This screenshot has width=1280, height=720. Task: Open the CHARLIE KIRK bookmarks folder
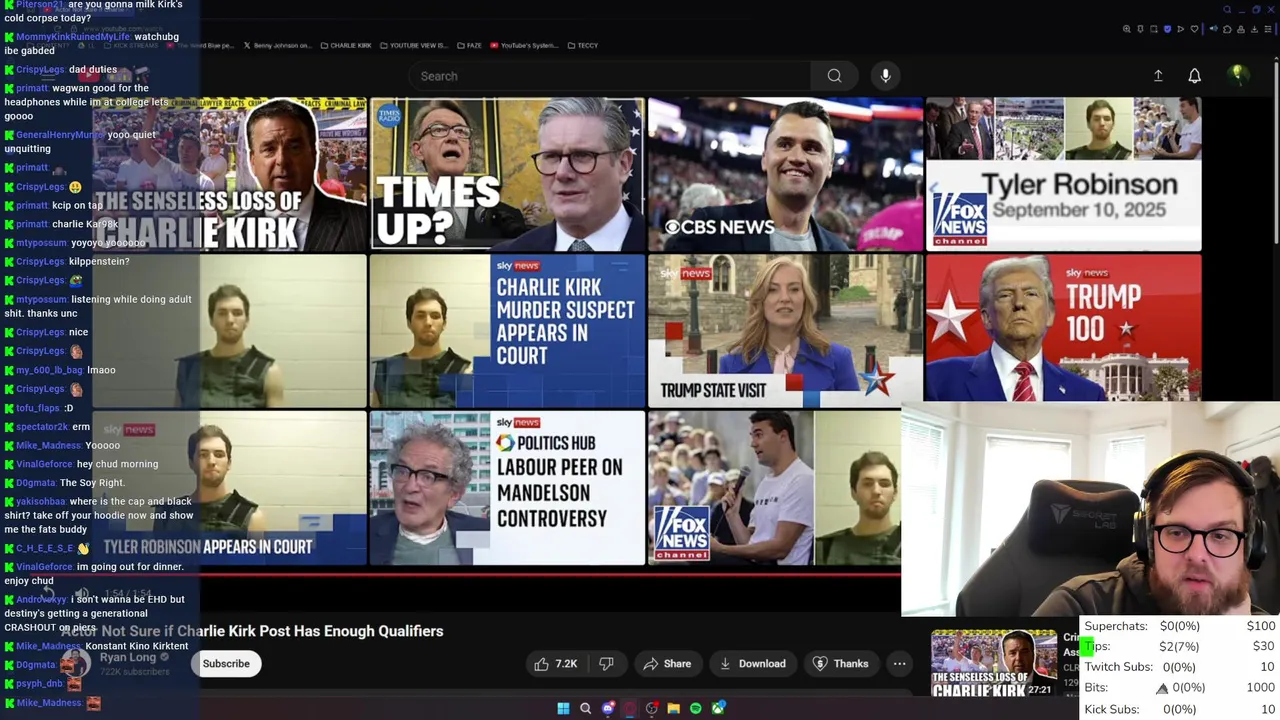345,45
